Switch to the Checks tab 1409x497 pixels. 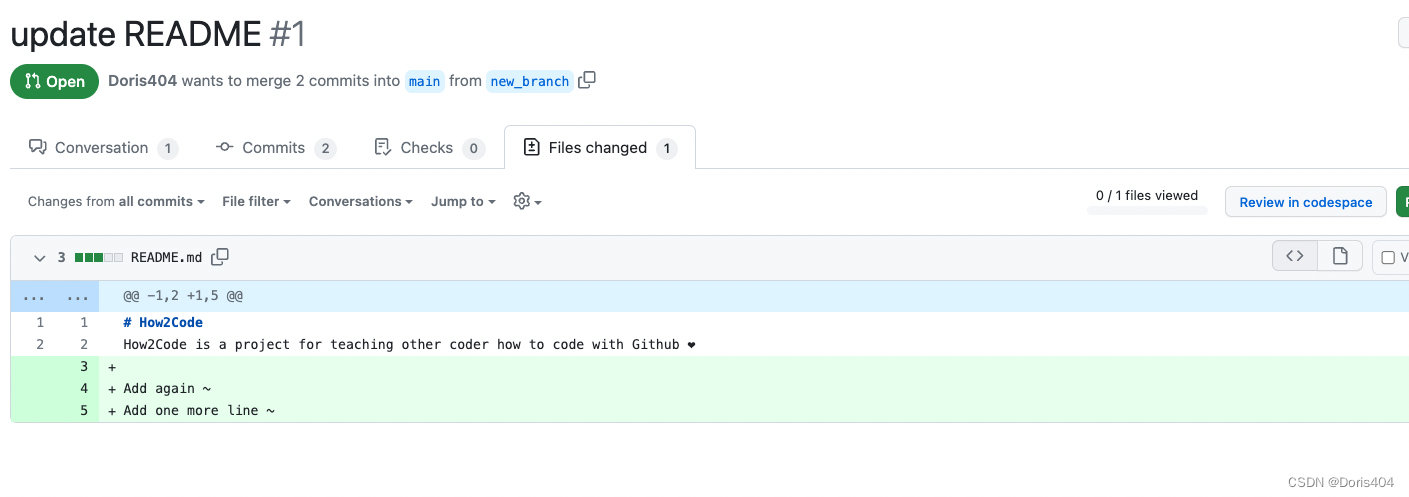pyautogui.click(x=428, y=148)
